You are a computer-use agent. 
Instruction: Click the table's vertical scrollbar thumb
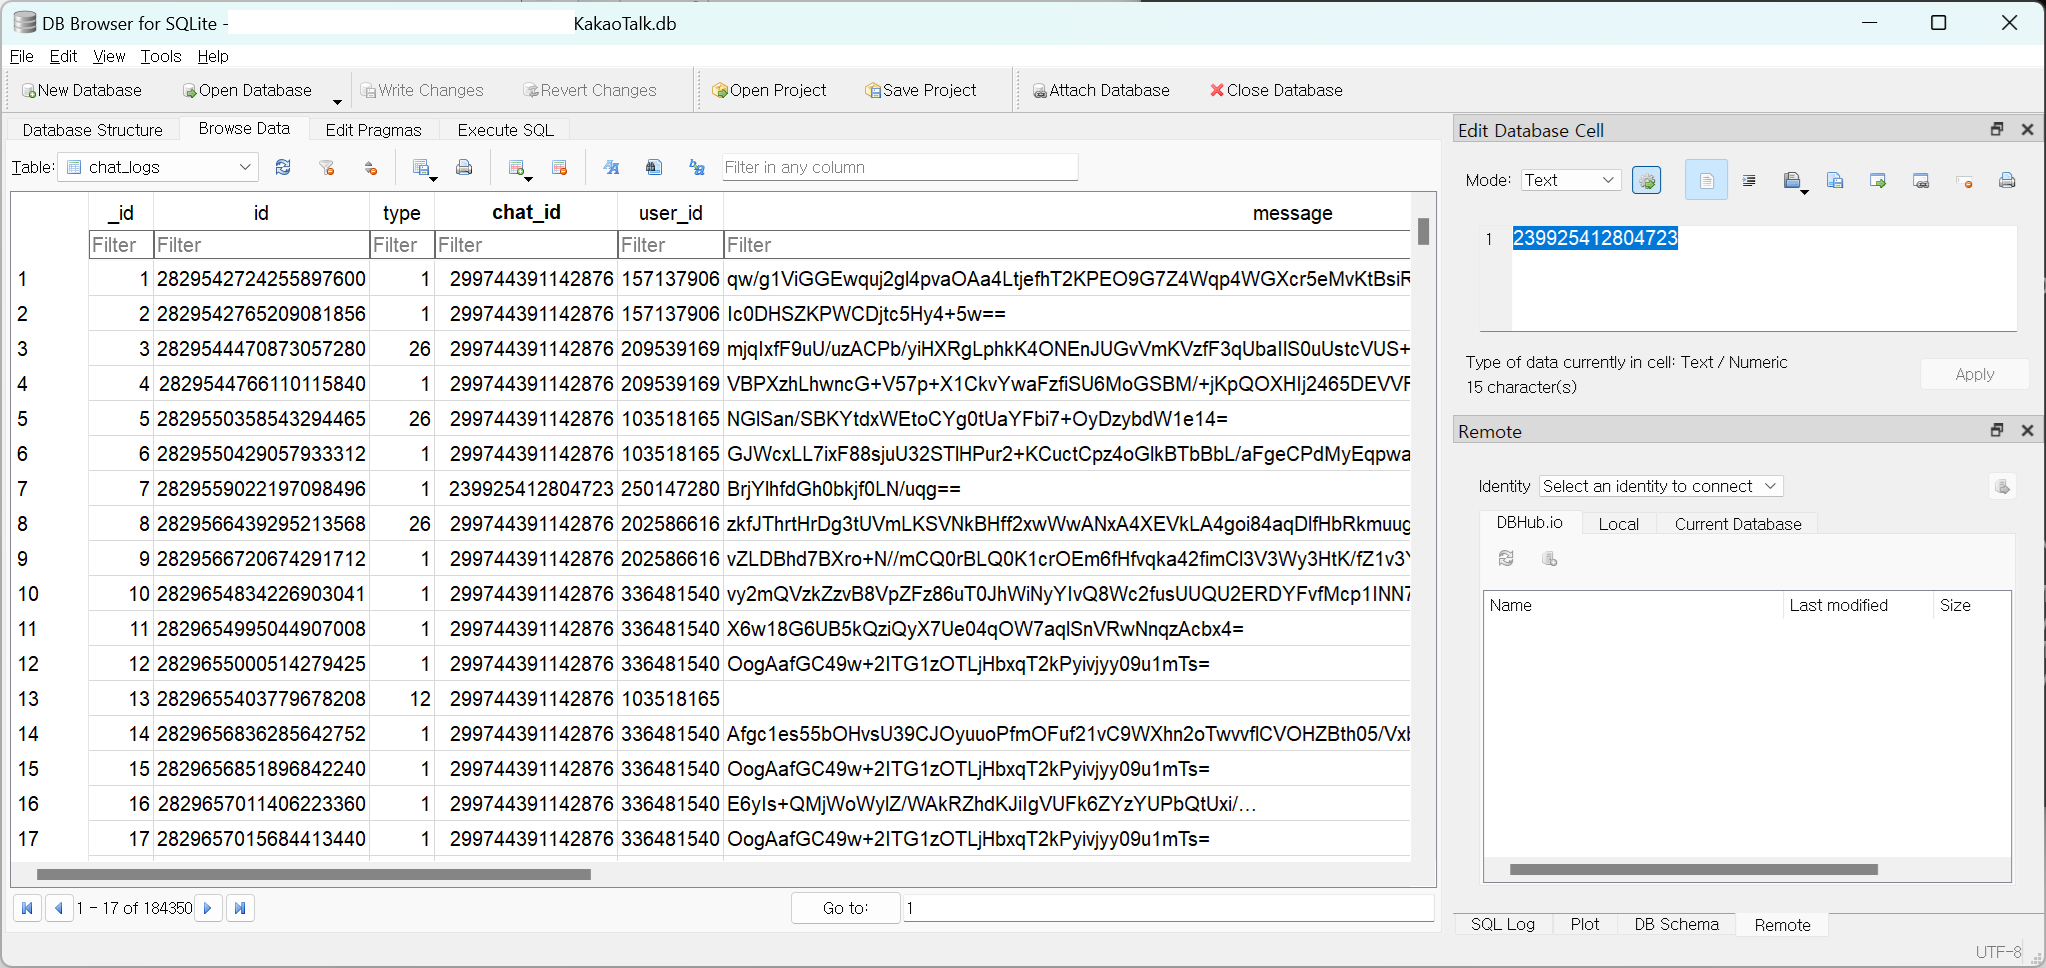click(1423, 231)
